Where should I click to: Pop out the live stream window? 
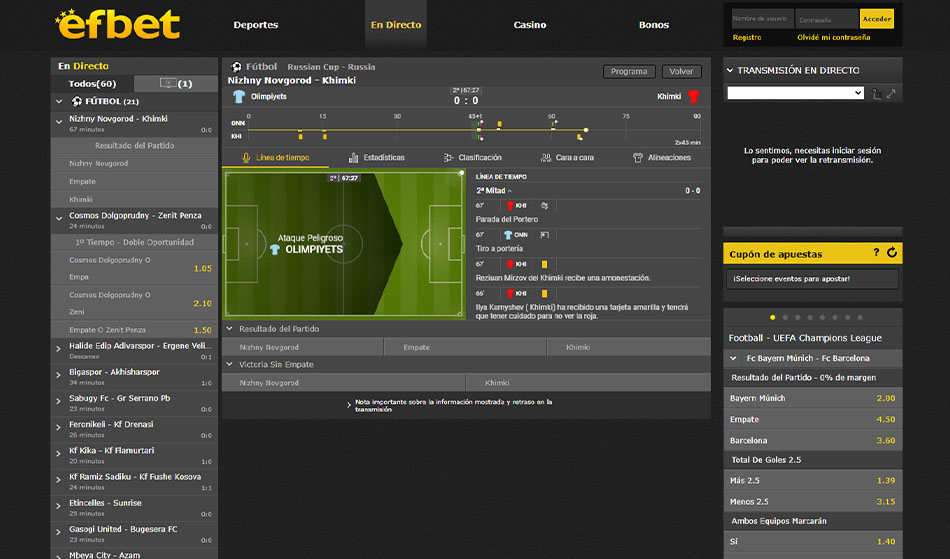[x=876, y=94]
